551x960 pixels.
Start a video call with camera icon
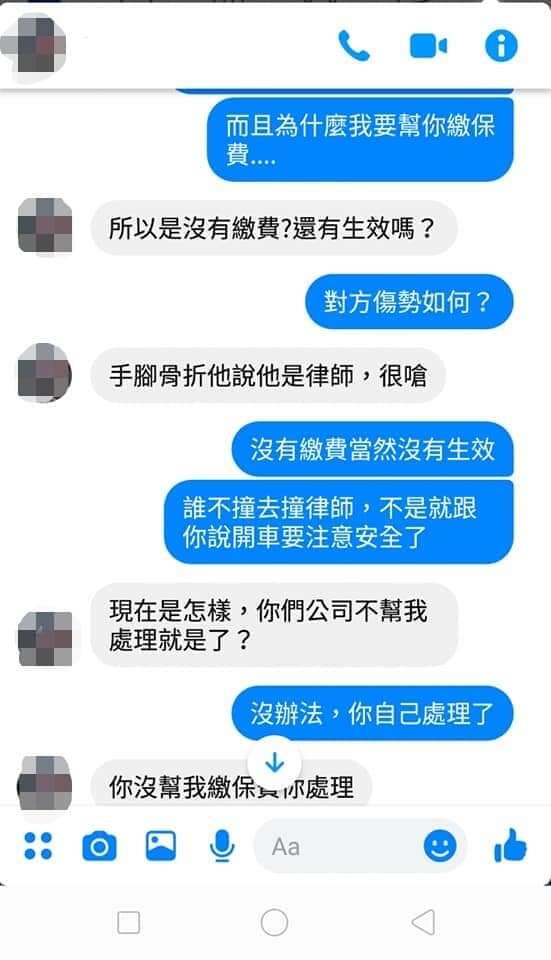(428, 46)
